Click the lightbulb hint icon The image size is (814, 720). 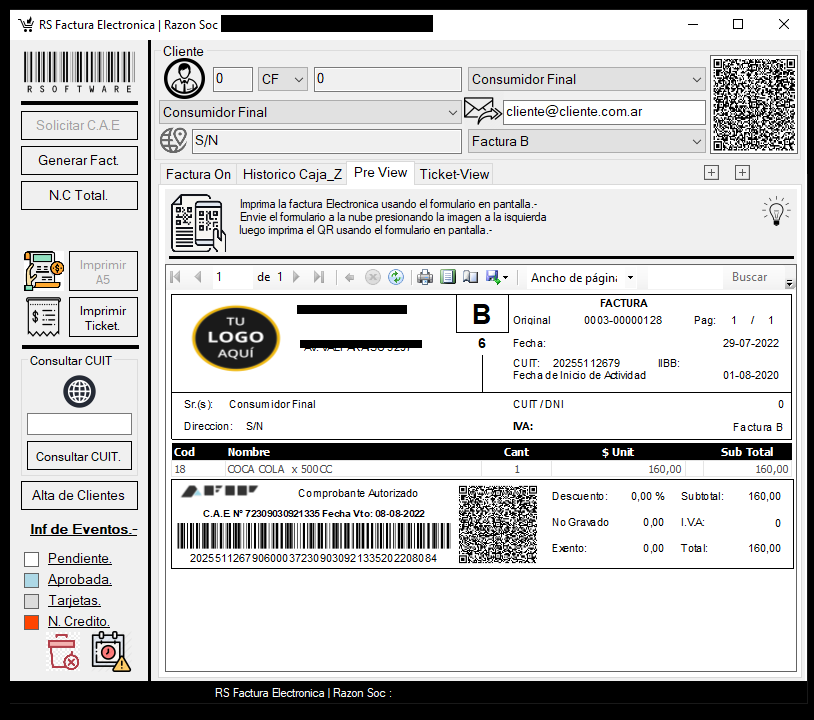coord(775,211)
